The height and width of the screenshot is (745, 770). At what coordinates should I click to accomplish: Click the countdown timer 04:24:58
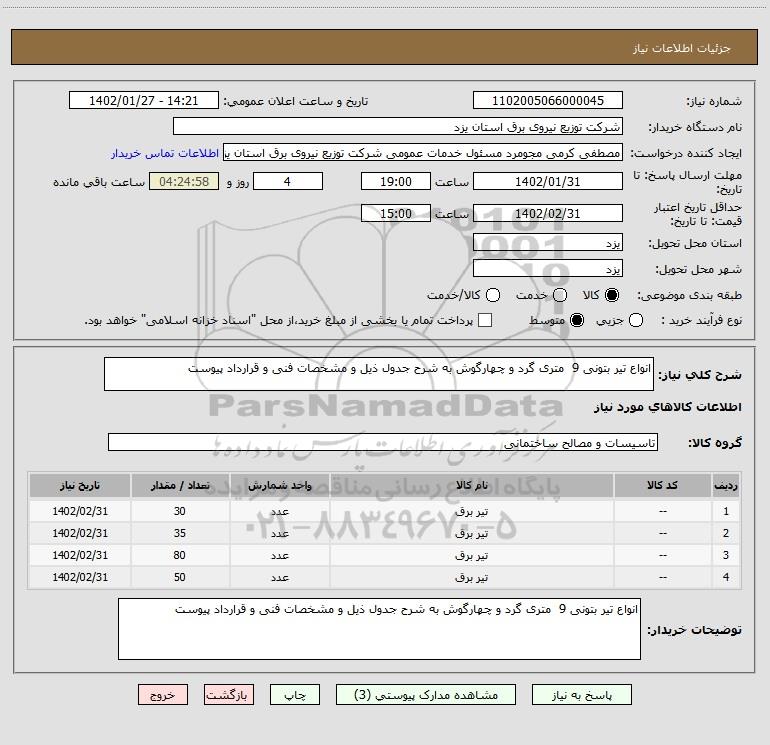click(184, 181)
